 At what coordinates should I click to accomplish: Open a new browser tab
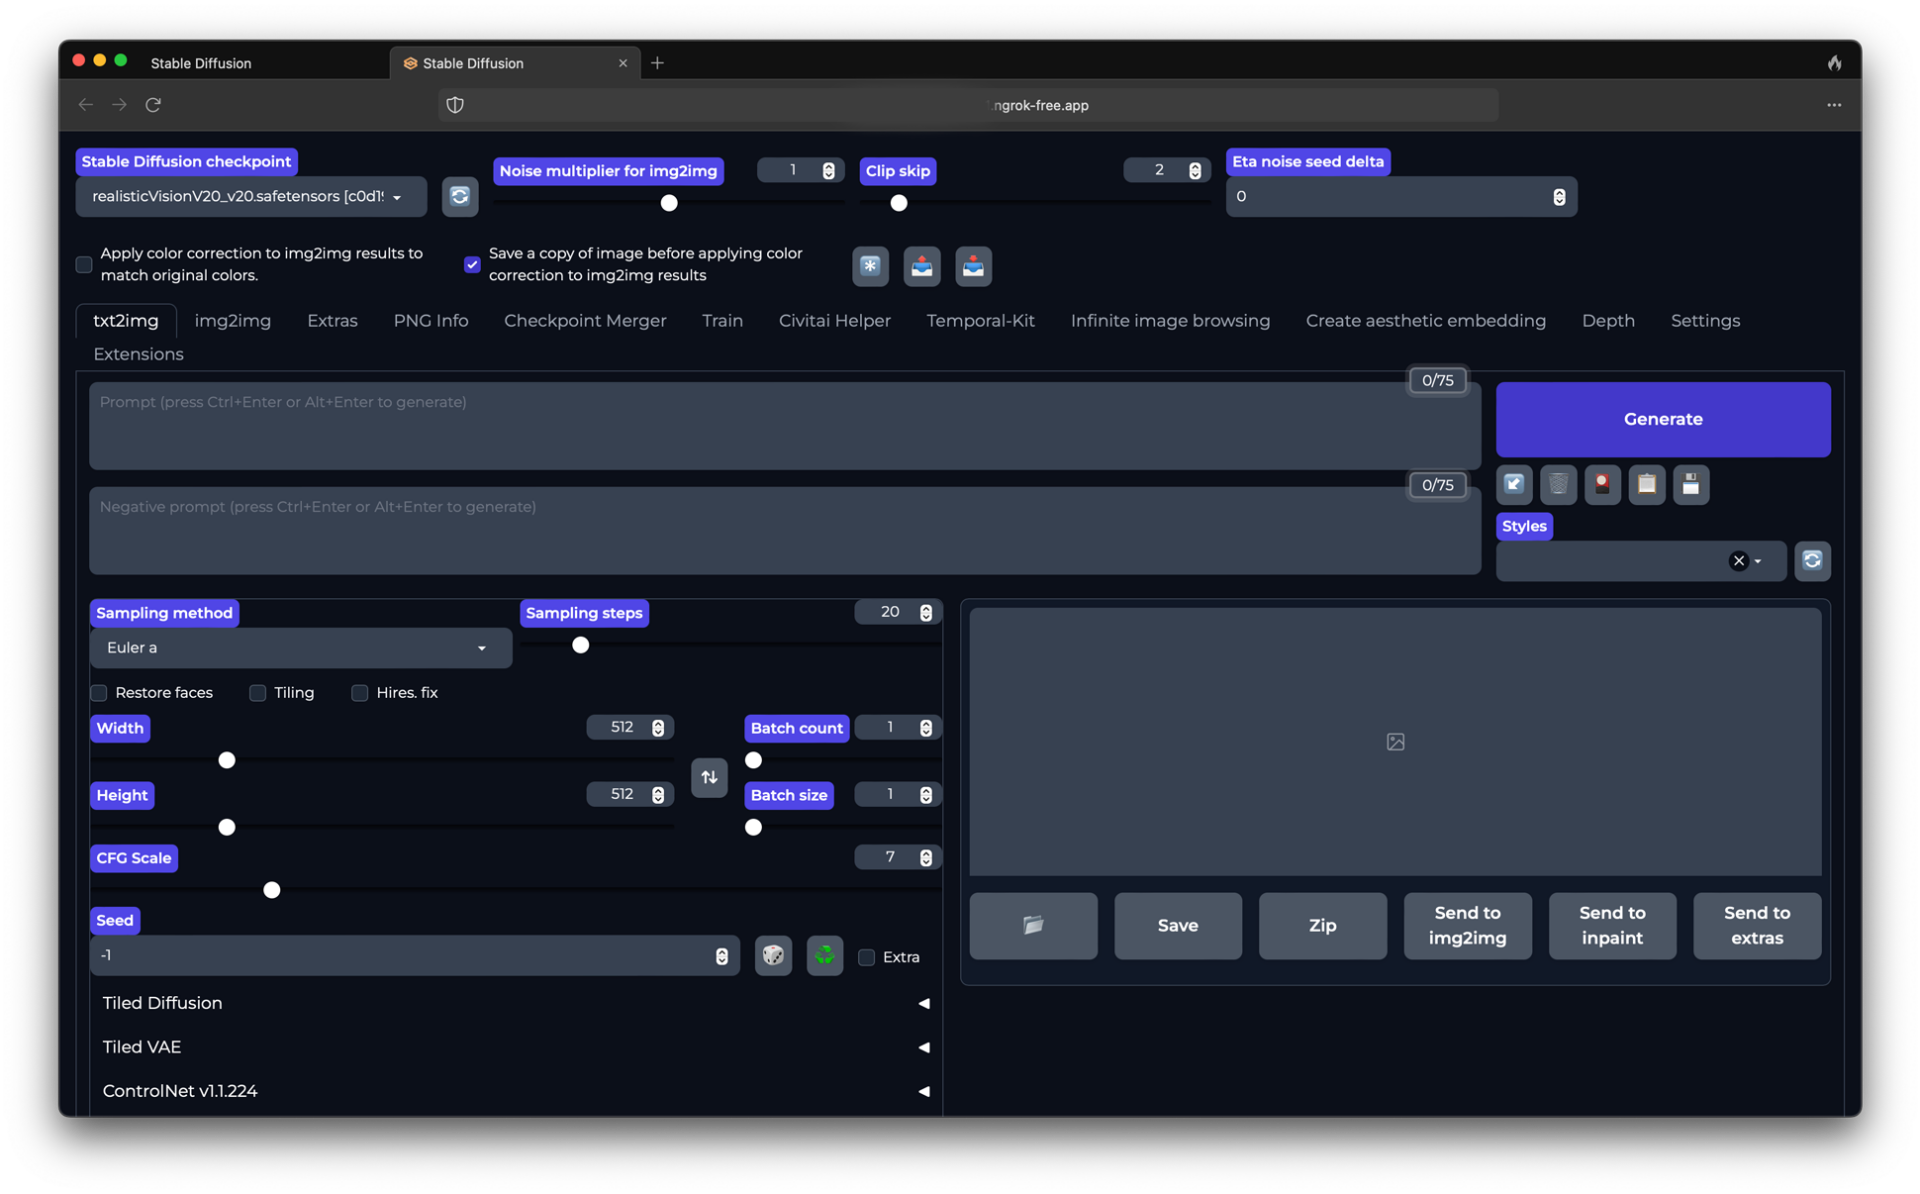657,63
